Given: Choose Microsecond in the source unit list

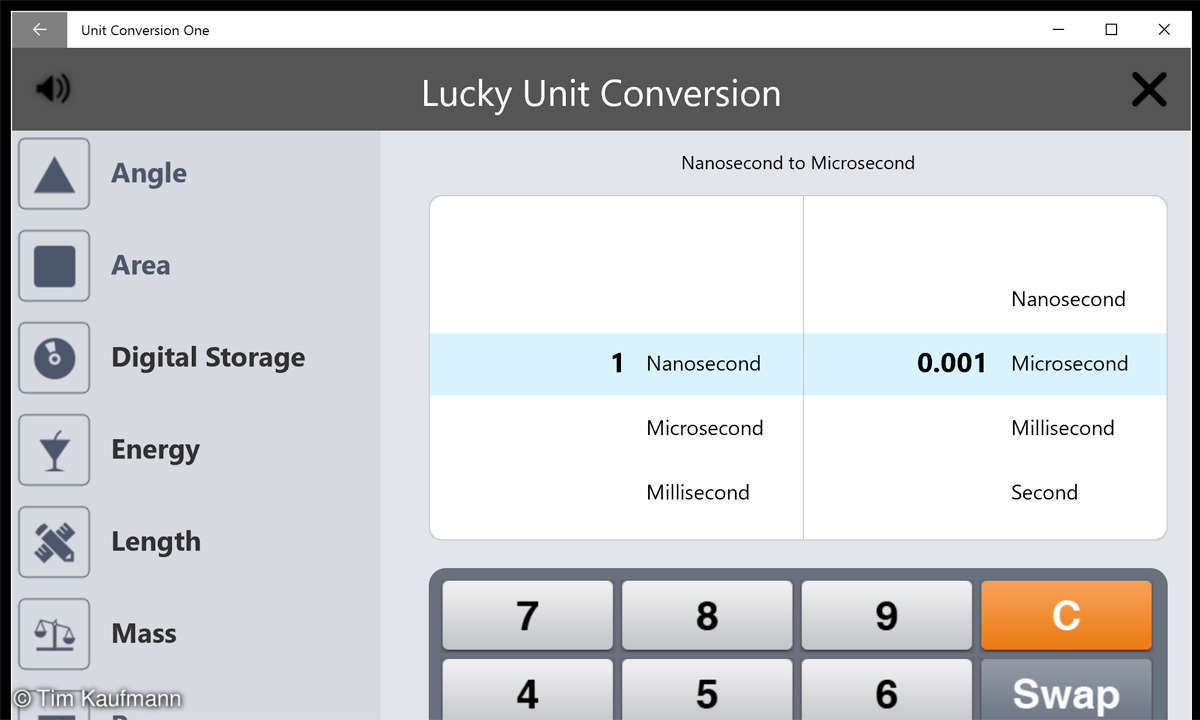Looking at the screenshot, I should point(705,428).
